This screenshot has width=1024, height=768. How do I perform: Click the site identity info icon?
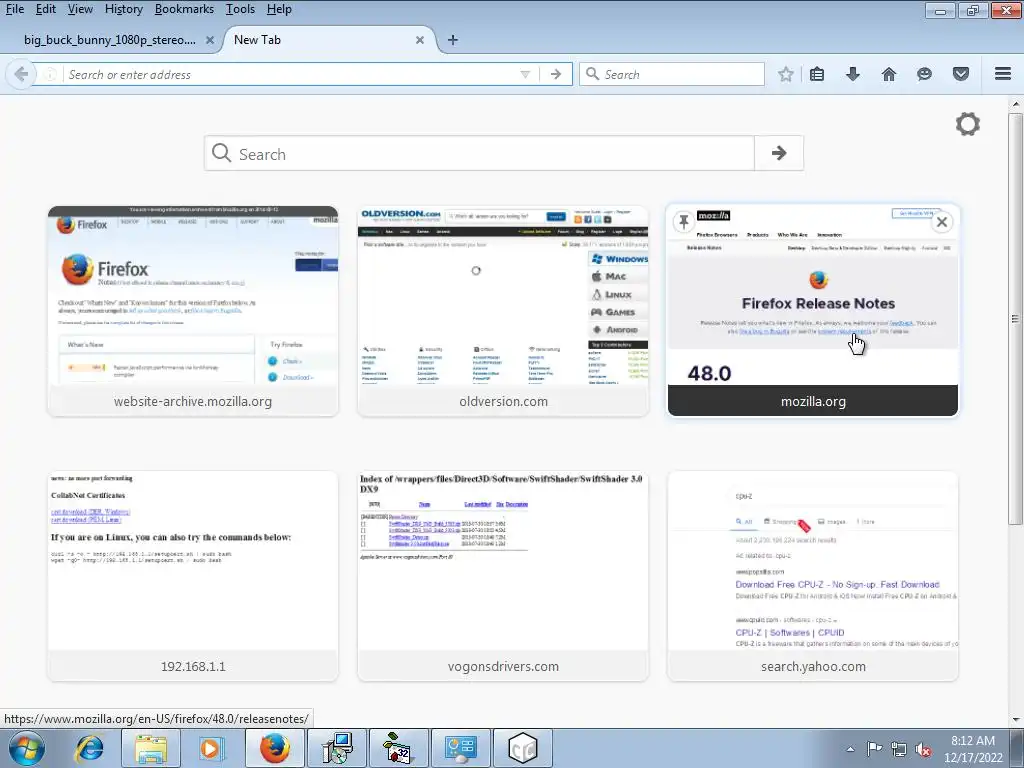point(50,74)
